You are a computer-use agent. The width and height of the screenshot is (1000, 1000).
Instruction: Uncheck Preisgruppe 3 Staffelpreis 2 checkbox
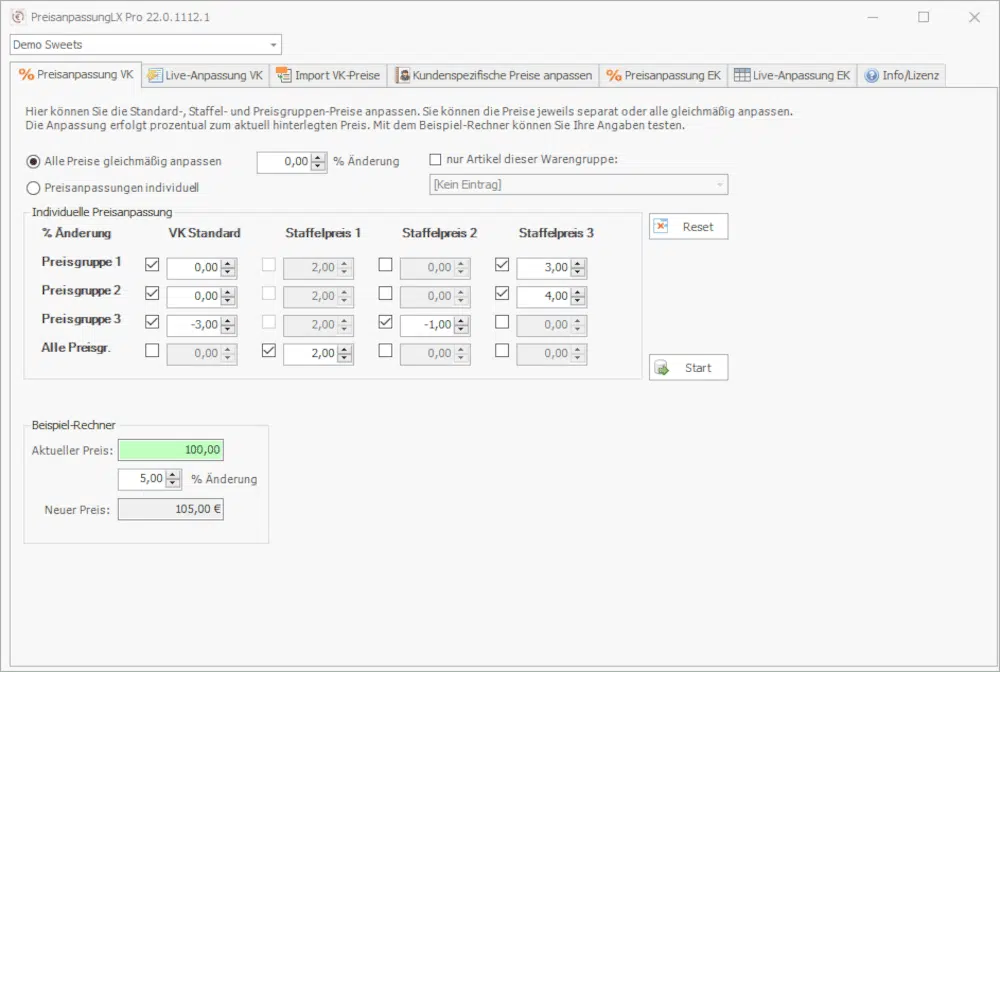[x=385, y=322]
